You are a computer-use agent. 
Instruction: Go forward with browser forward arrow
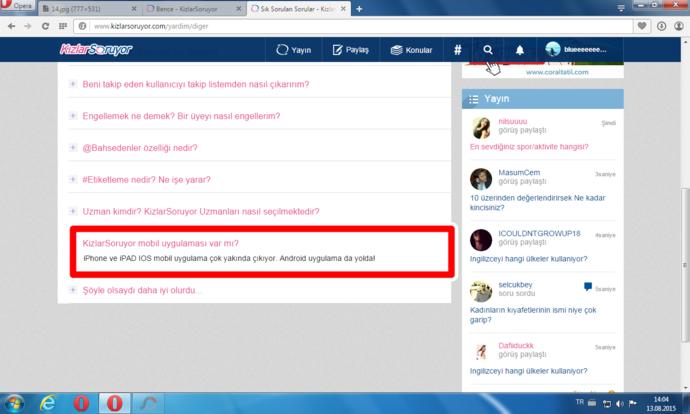pyautogui.click(x=28, y=26)
